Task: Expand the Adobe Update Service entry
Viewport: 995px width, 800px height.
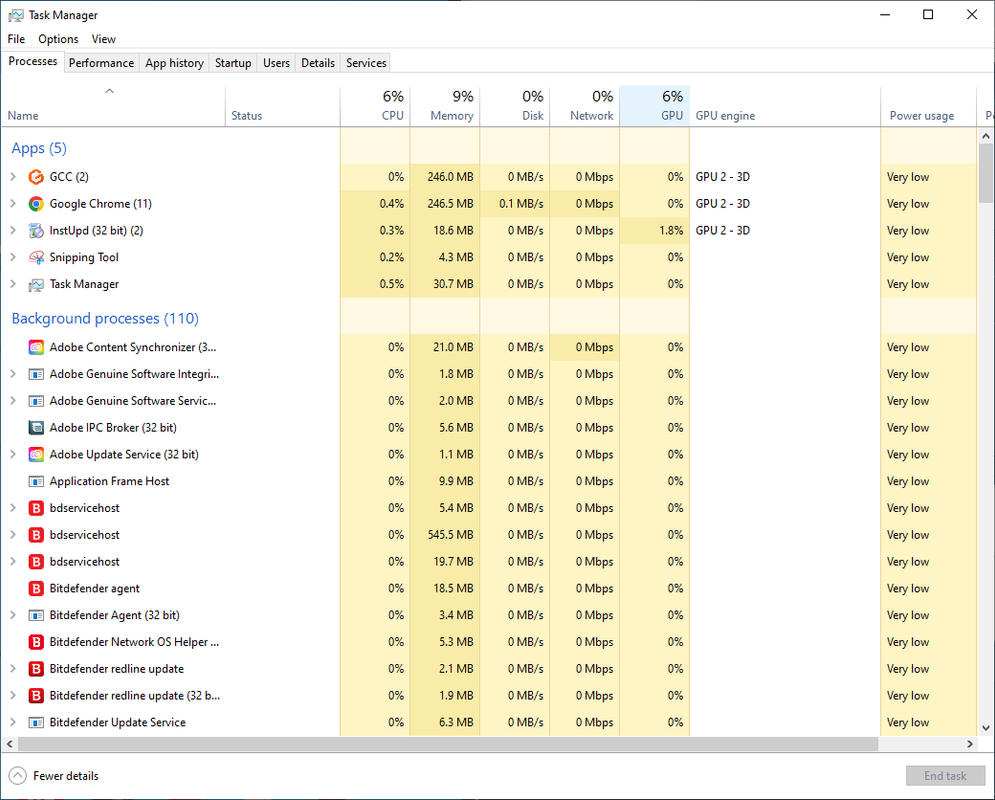Action: [13, 454]
